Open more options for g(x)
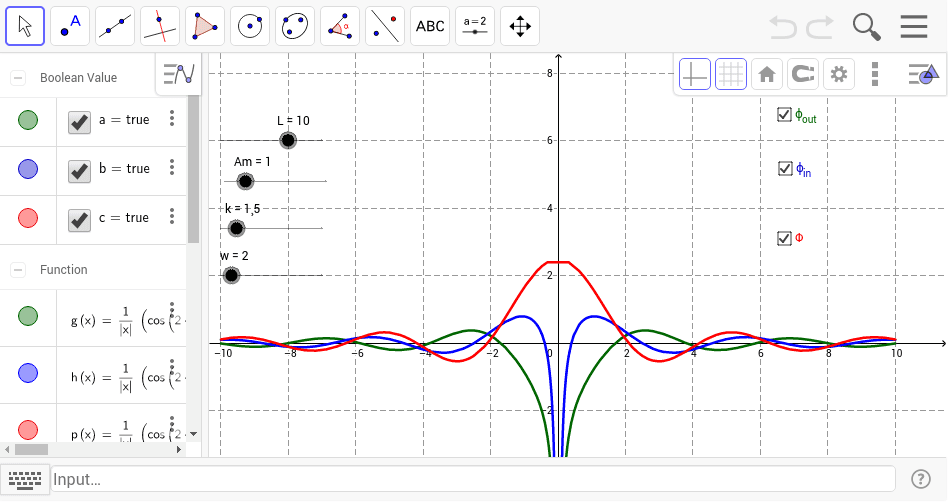Image resolution: width=948 pixels, height=502 pixels. [x=172, y=310]
